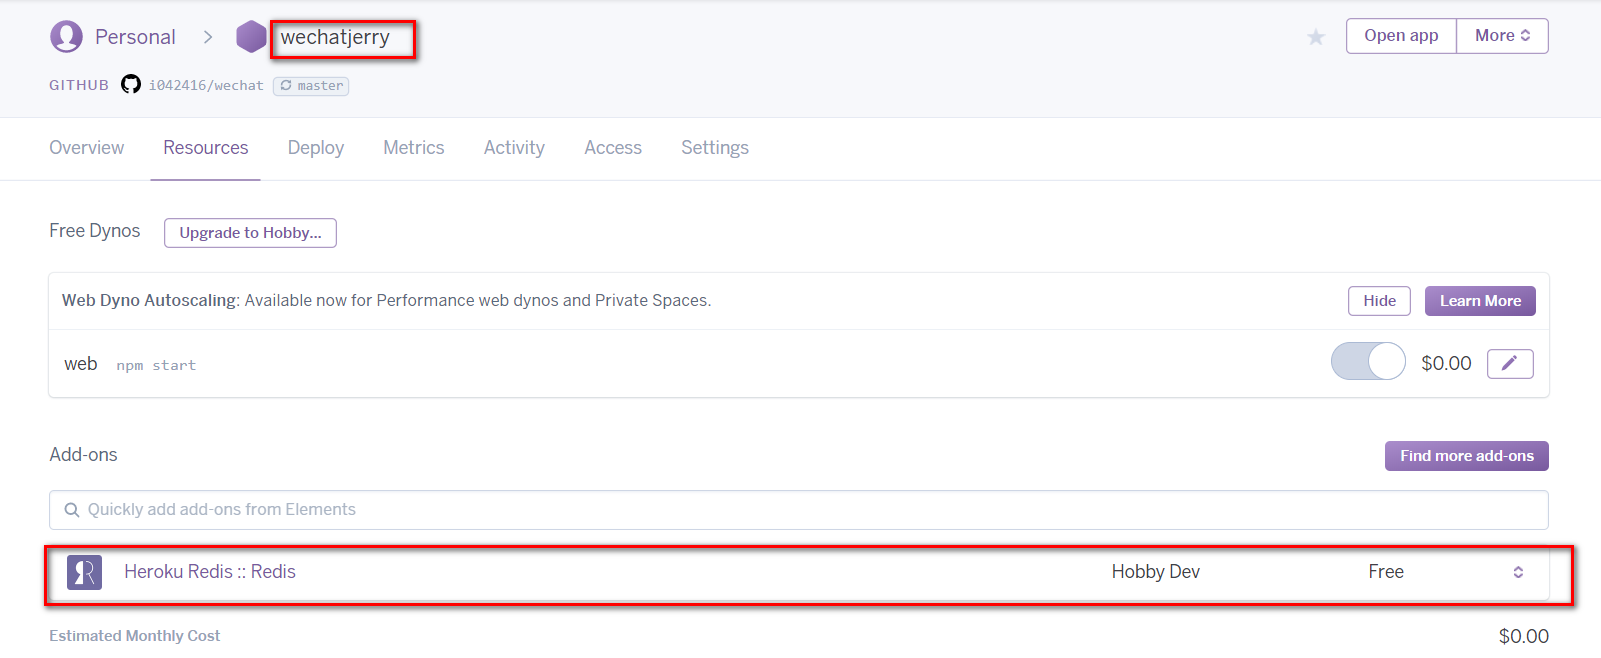
Task: Click the Heroku Redis add-on icon
Action: [84, 572]
